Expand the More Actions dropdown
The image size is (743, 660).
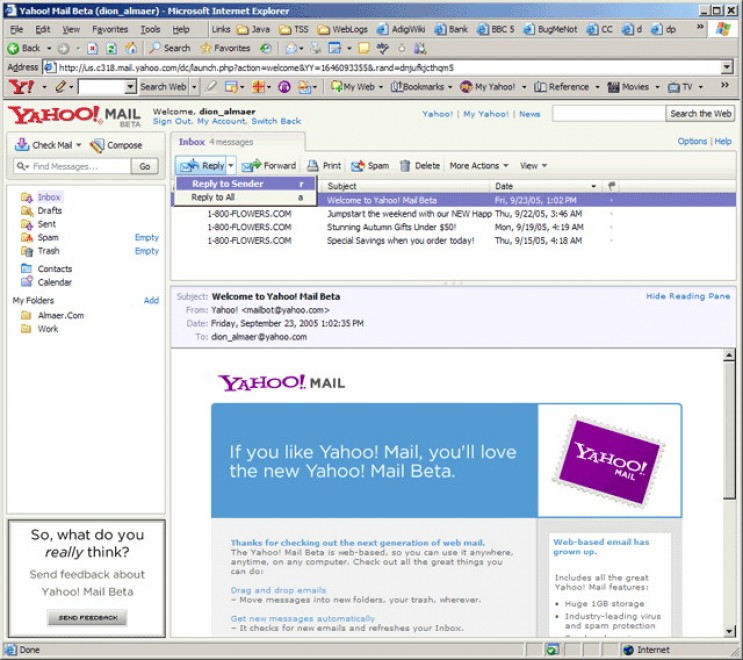tap(506, 165)
